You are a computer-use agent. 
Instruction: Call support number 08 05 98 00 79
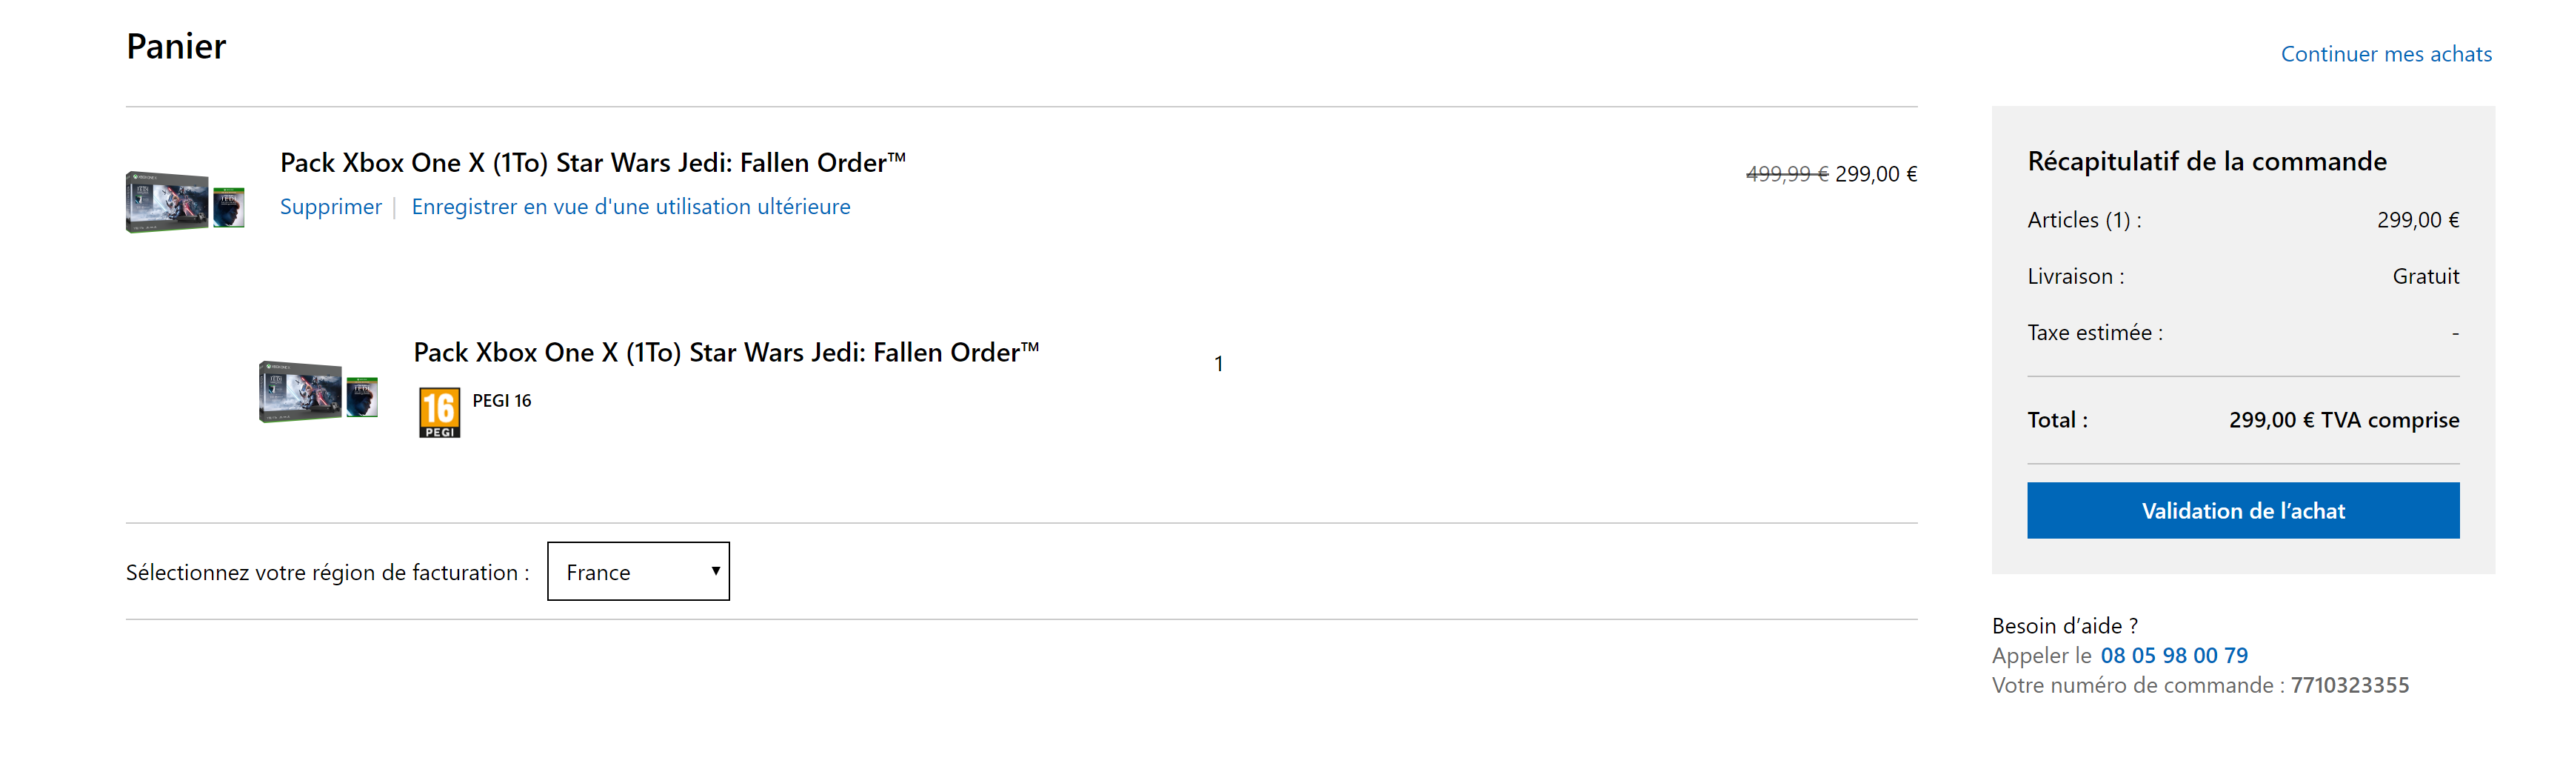(2173, 656)
